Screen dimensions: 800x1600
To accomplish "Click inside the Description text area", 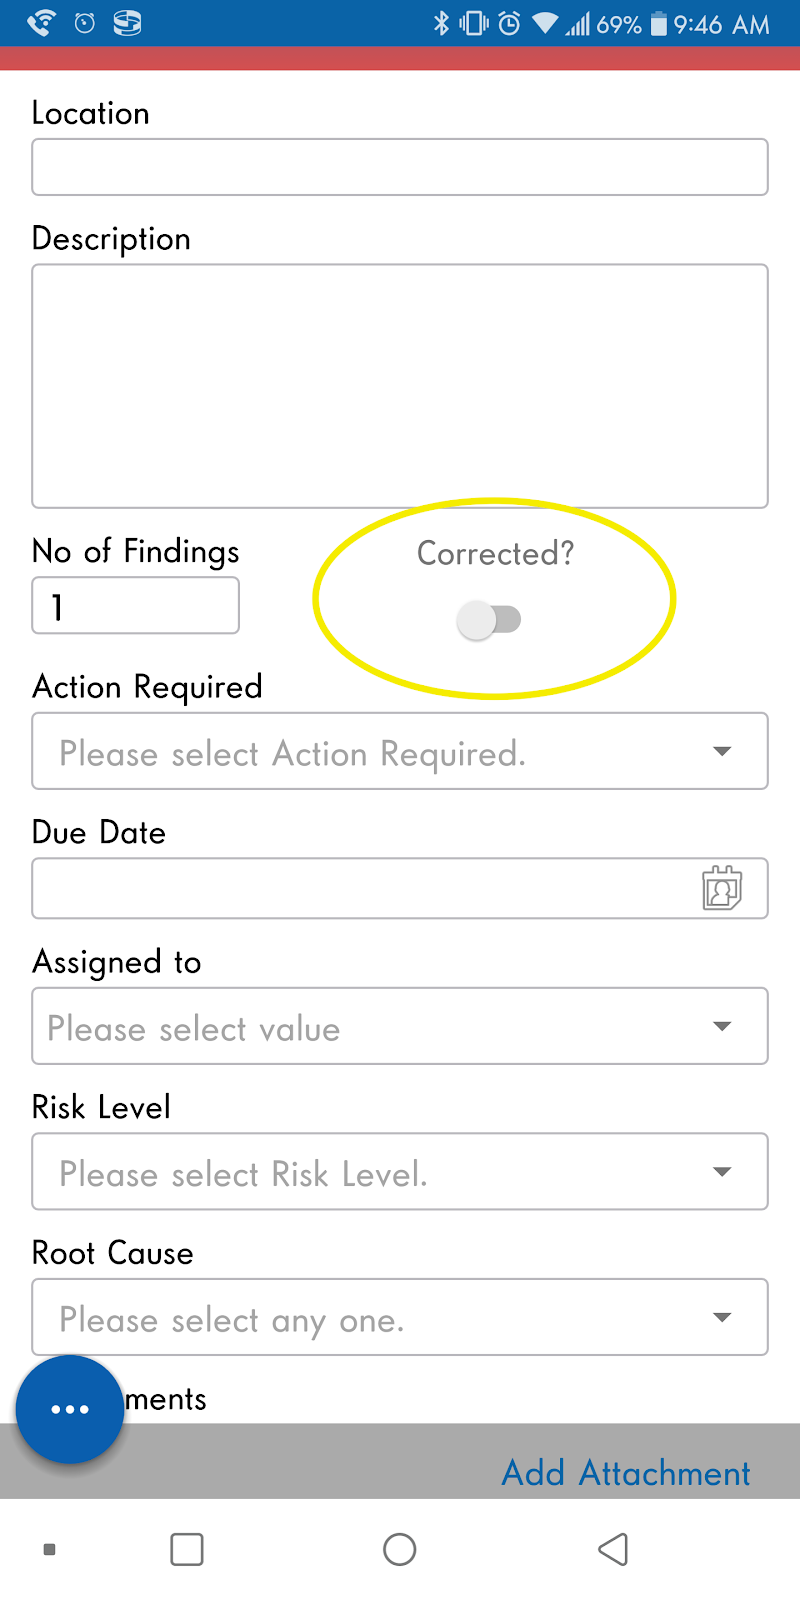I will 400,386.
